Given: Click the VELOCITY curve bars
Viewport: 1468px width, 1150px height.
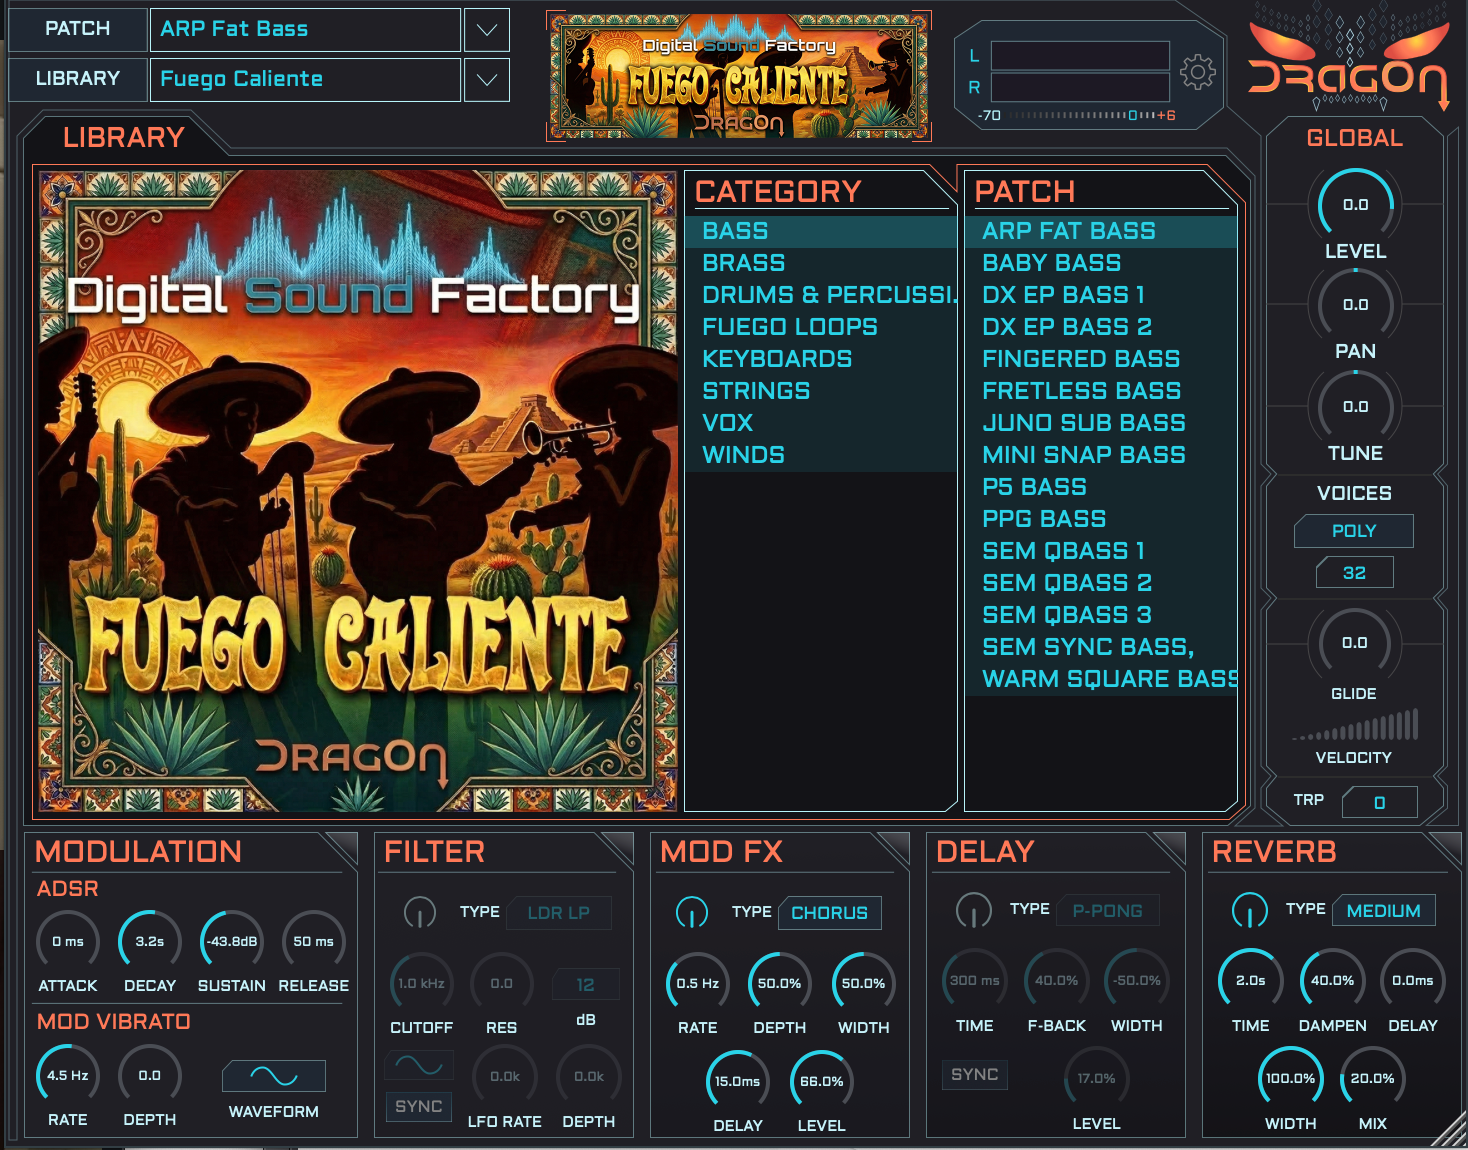Looking at the screenshot, I should 1354,725.
